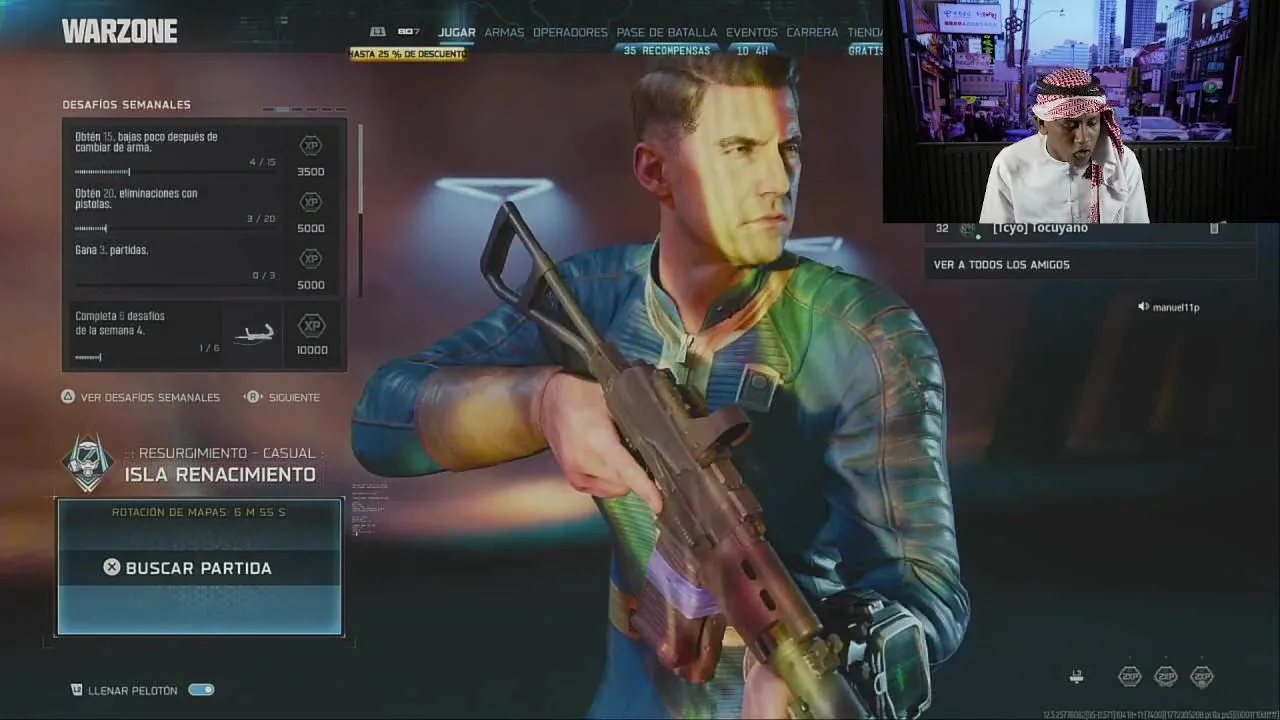The image size is (1280, 720).
Task: Click the triangle button icon beside Ver Desafíos
Action: [x=68, y=397]
